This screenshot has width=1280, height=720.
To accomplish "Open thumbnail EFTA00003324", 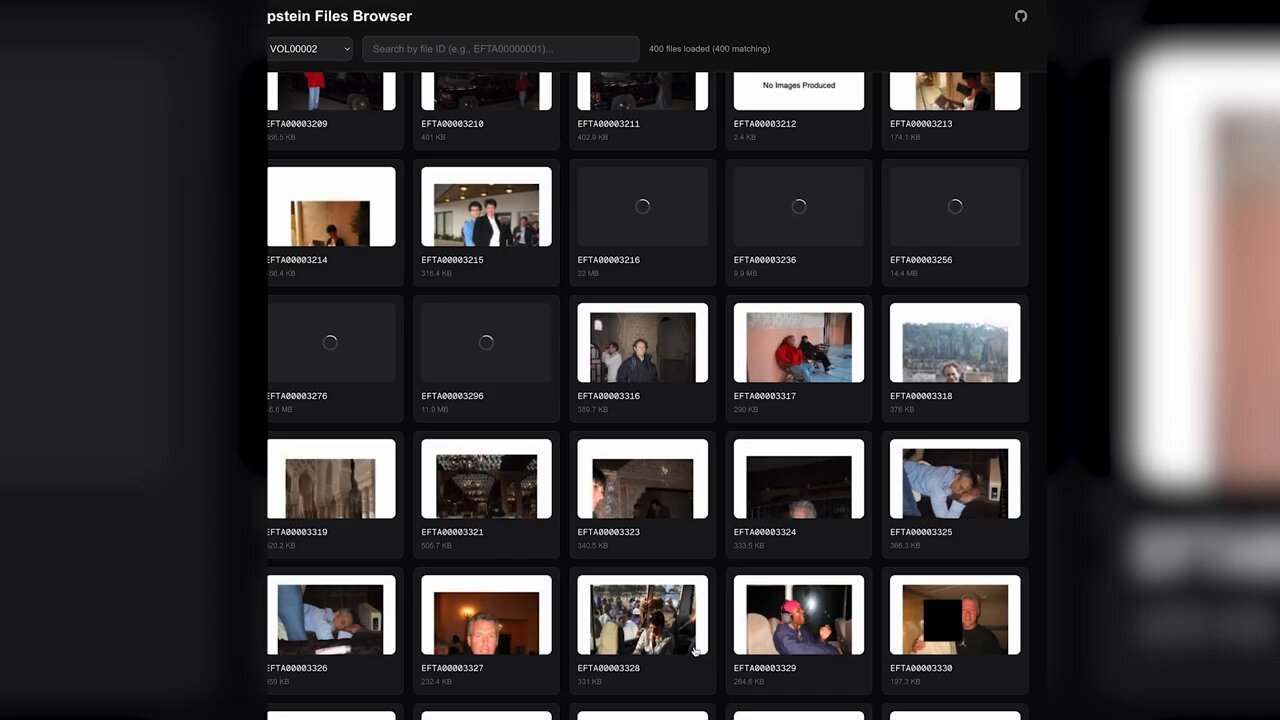I will (x=799, y=478).
